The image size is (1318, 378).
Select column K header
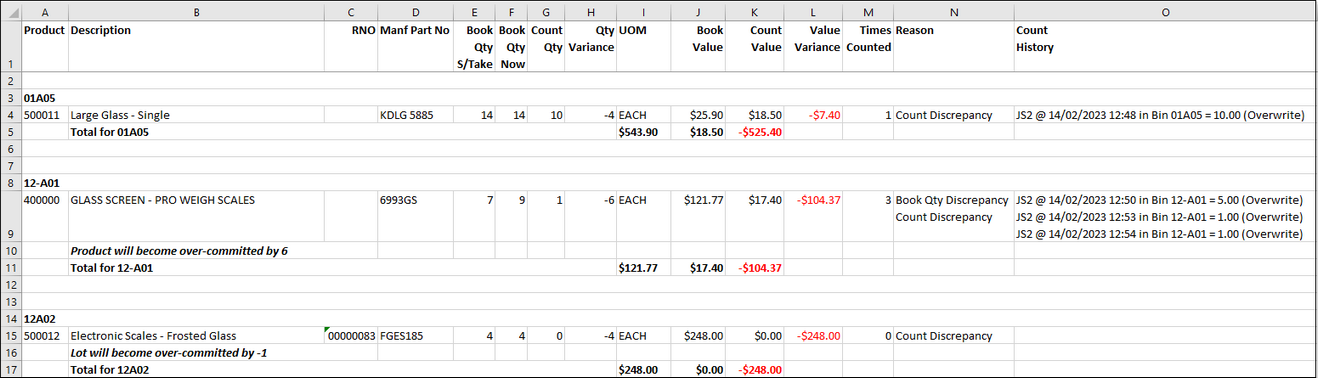pos(753,11)
